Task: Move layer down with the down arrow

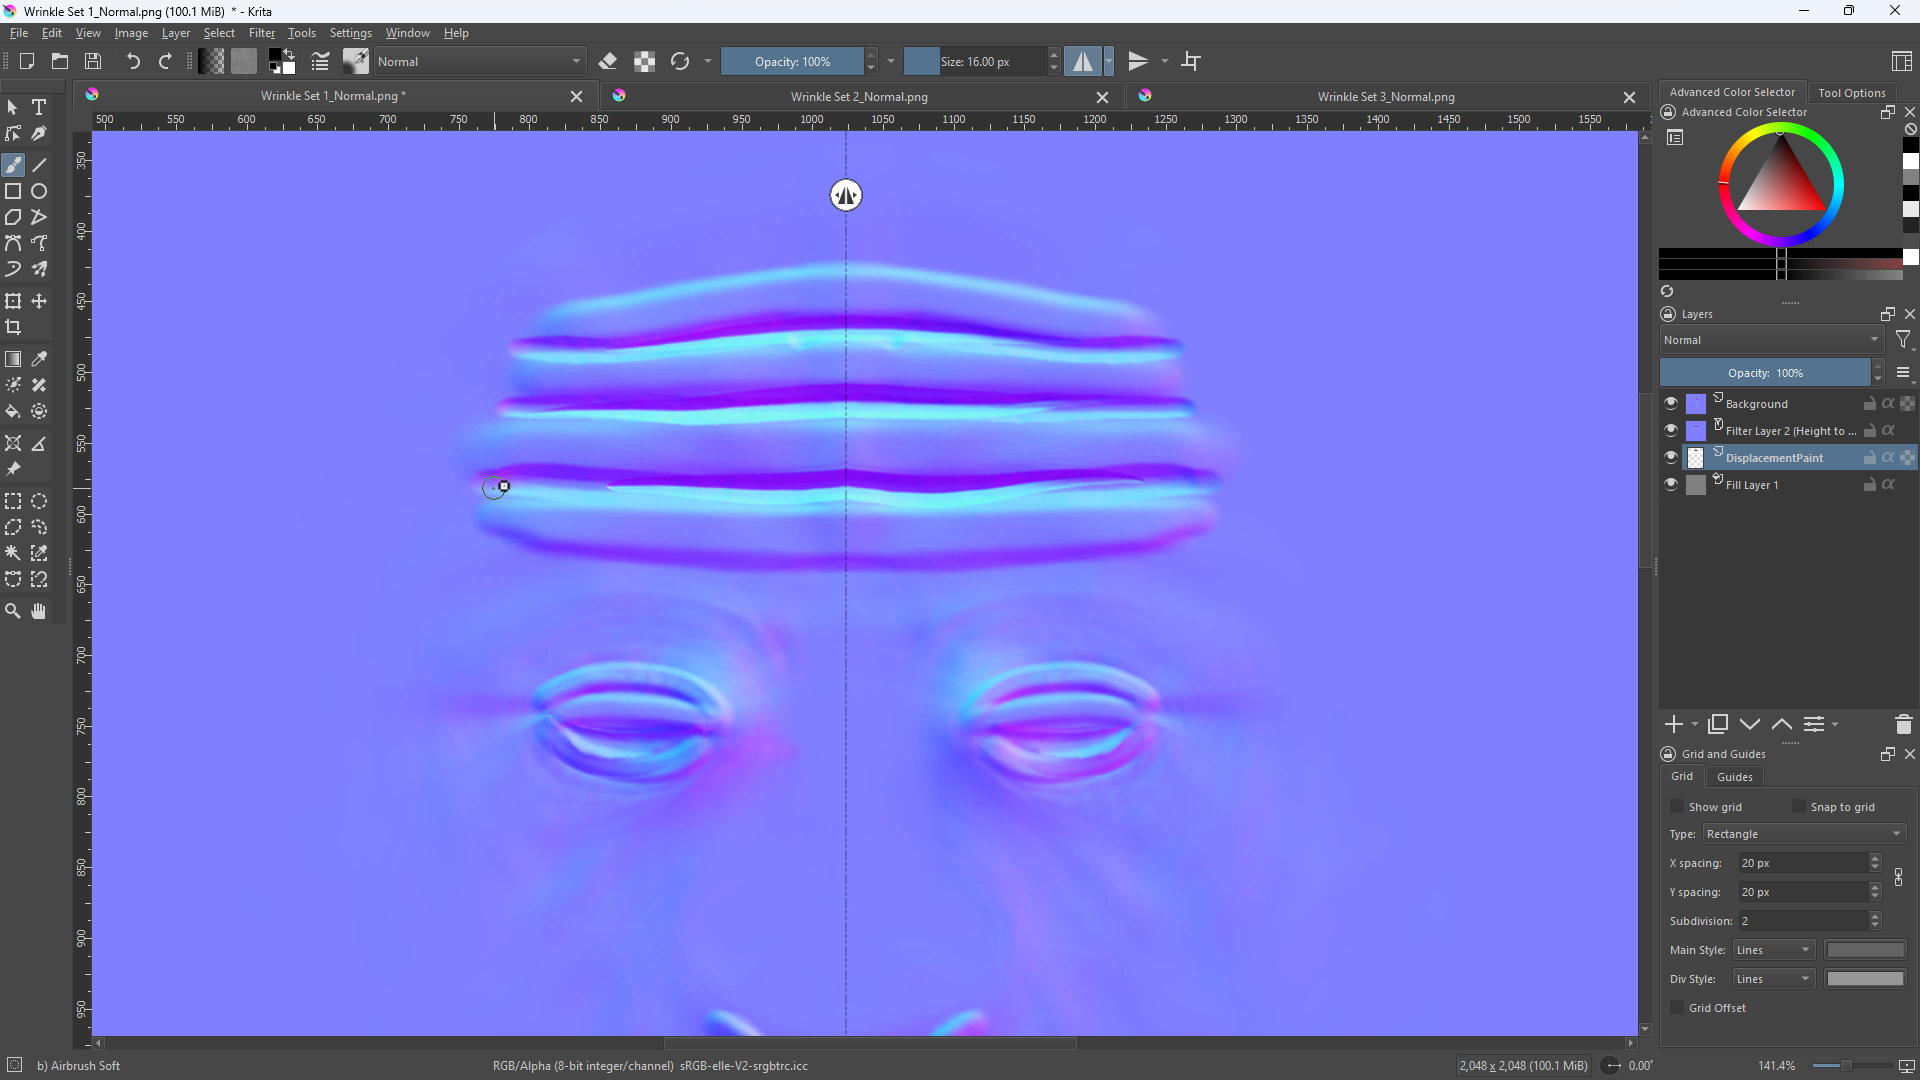Action: pos(1750,724)
